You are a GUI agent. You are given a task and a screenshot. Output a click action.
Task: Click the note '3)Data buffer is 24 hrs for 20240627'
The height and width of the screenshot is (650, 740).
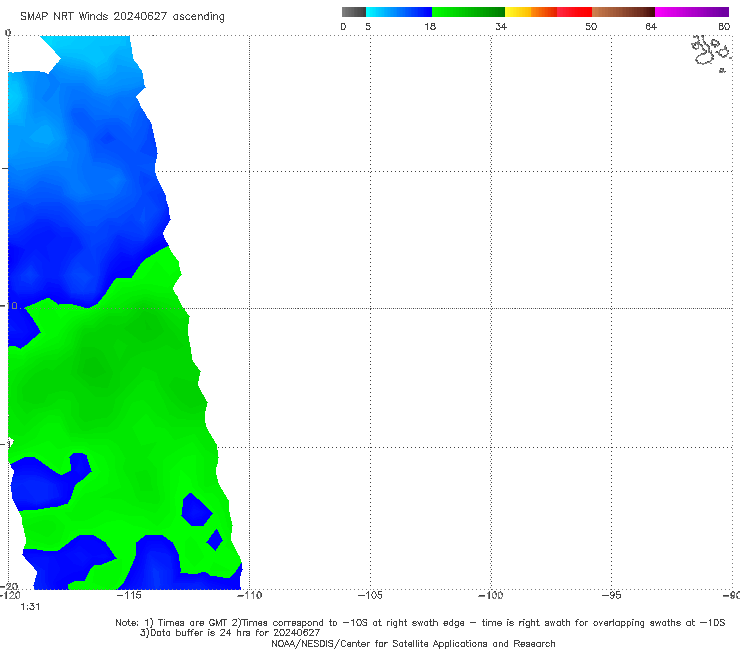click(230, 633)
